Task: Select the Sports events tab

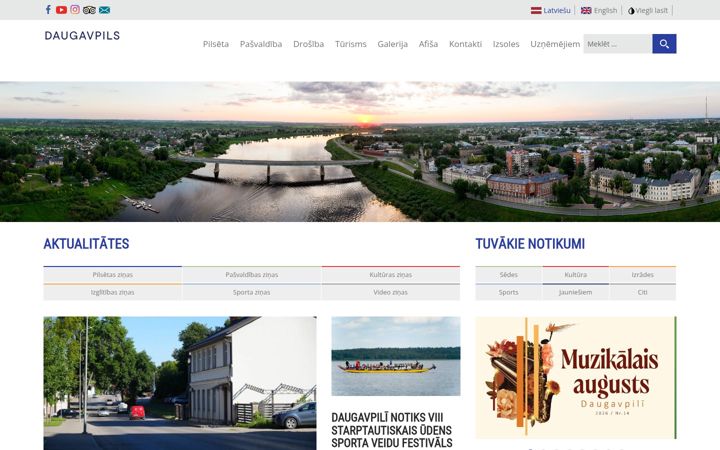Action: pyautogui.click(x=509, y=292)
